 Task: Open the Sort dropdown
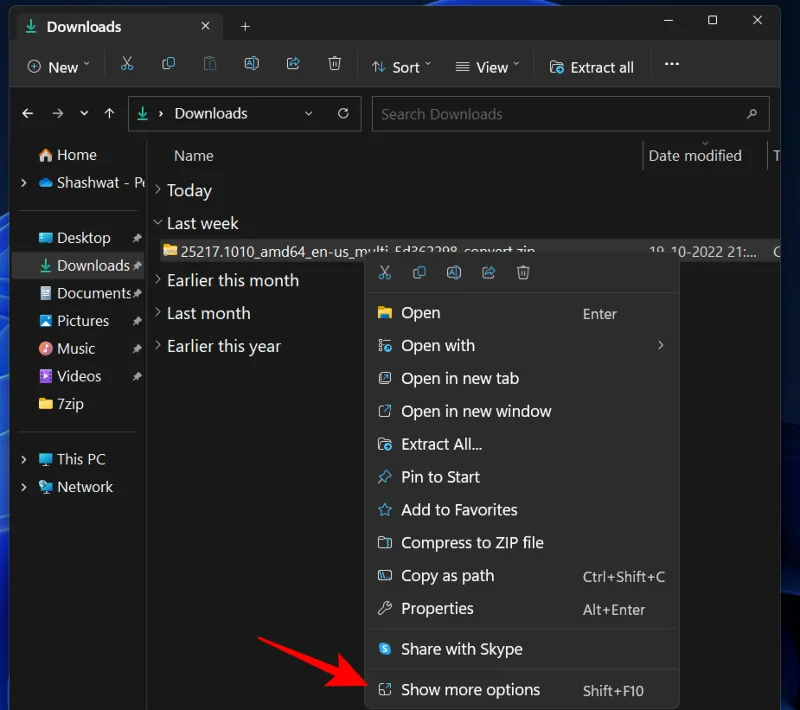click(x=401, y=66)
